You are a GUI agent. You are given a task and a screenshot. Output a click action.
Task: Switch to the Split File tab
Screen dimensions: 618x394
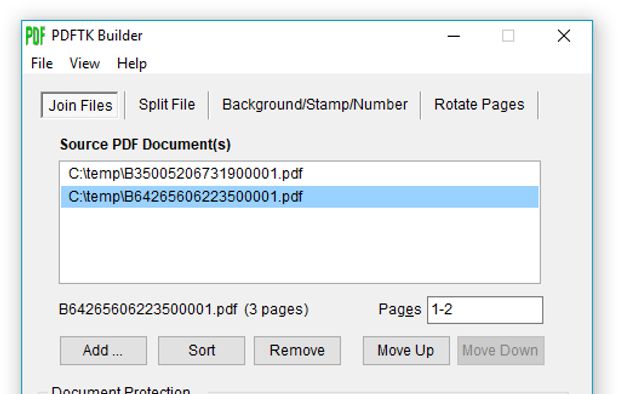pyautogui.click(x=167, y=105)
